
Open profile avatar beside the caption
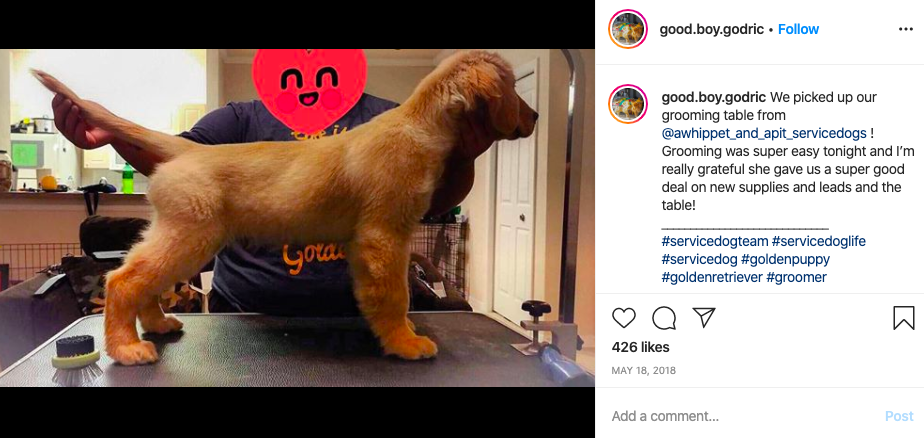(628, 104)
